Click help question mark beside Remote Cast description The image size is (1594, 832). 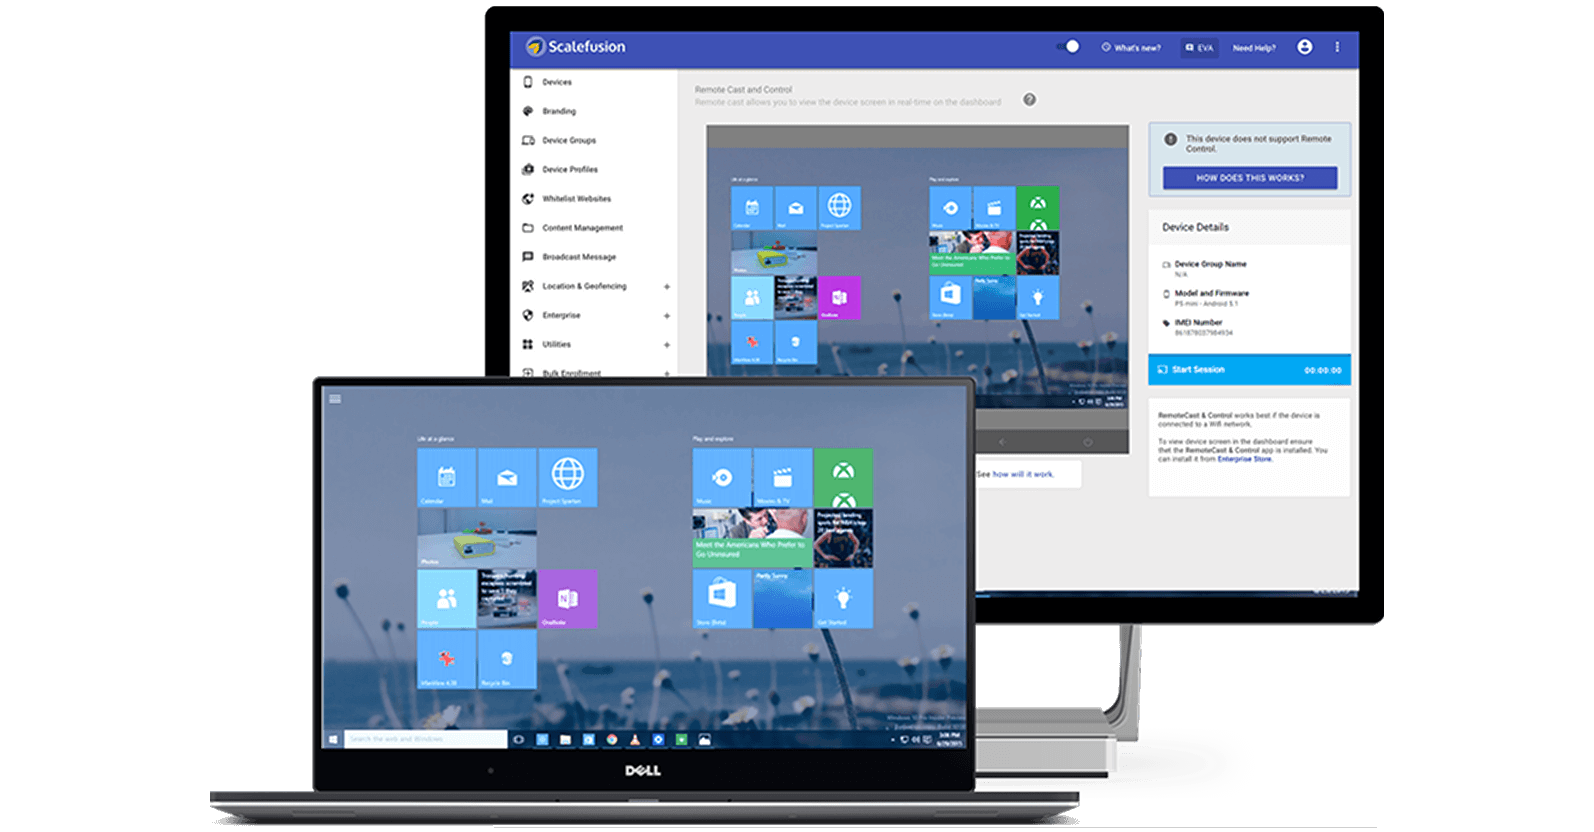click(x=1029, y=100)
